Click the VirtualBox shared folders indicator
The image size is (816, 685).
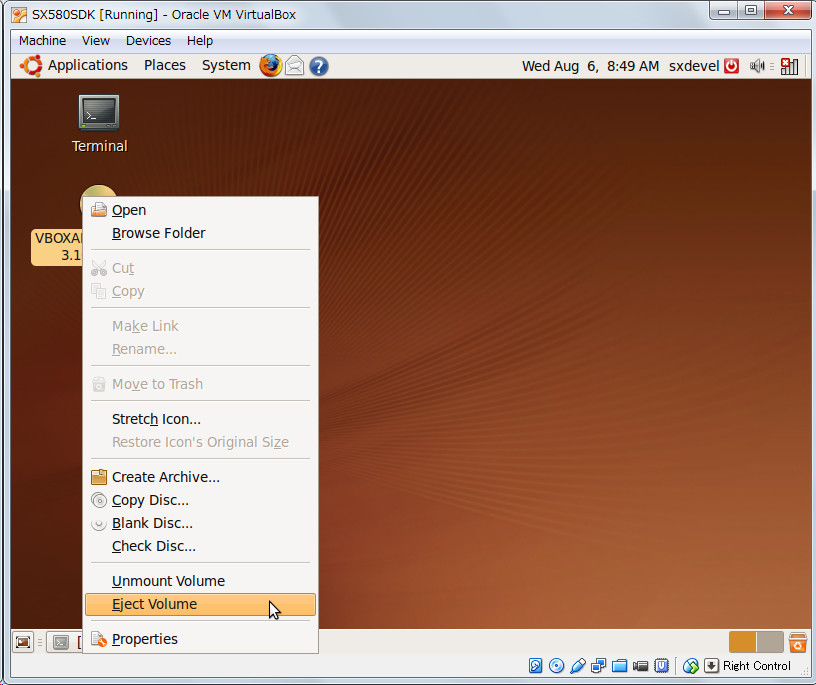tap(619, 666)
